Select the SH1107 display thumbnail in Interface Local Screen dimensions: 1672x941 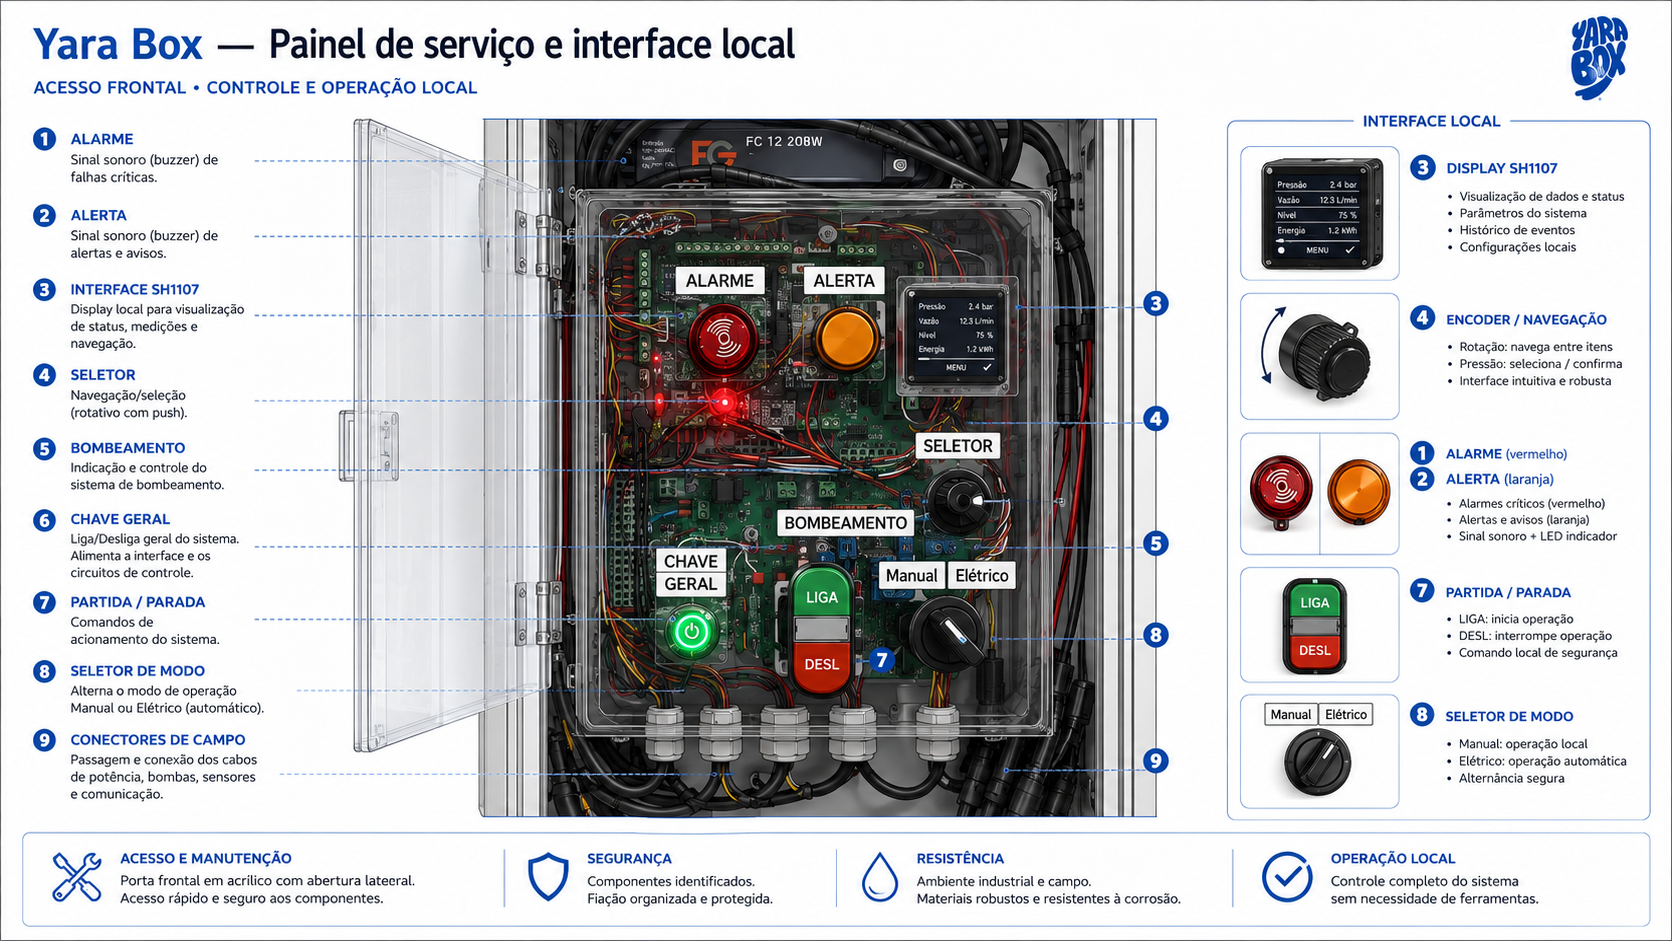click(x=1320, y=214)
